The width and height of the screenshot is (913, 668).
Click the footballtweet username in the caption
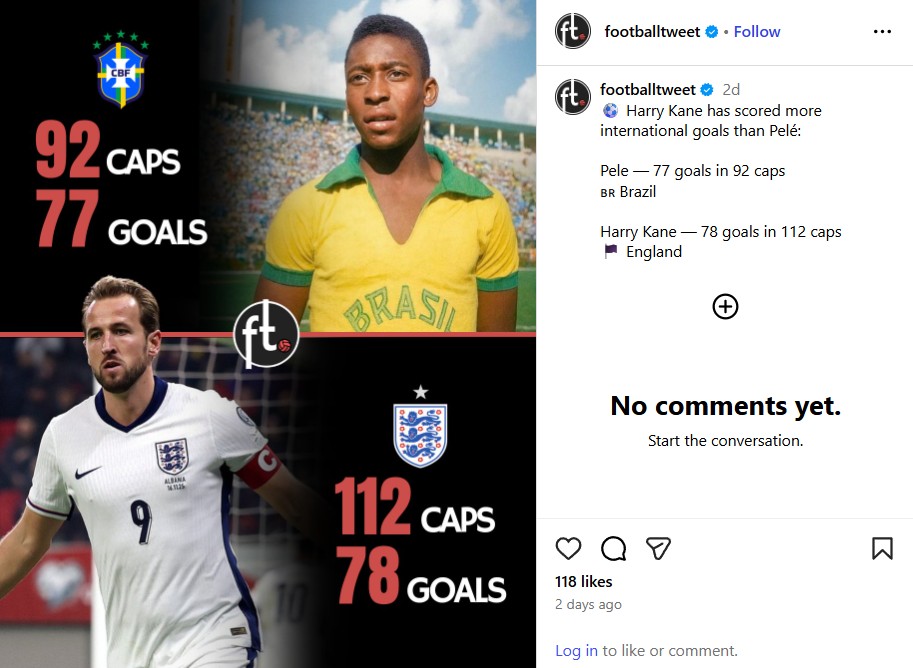coord(648,90)
